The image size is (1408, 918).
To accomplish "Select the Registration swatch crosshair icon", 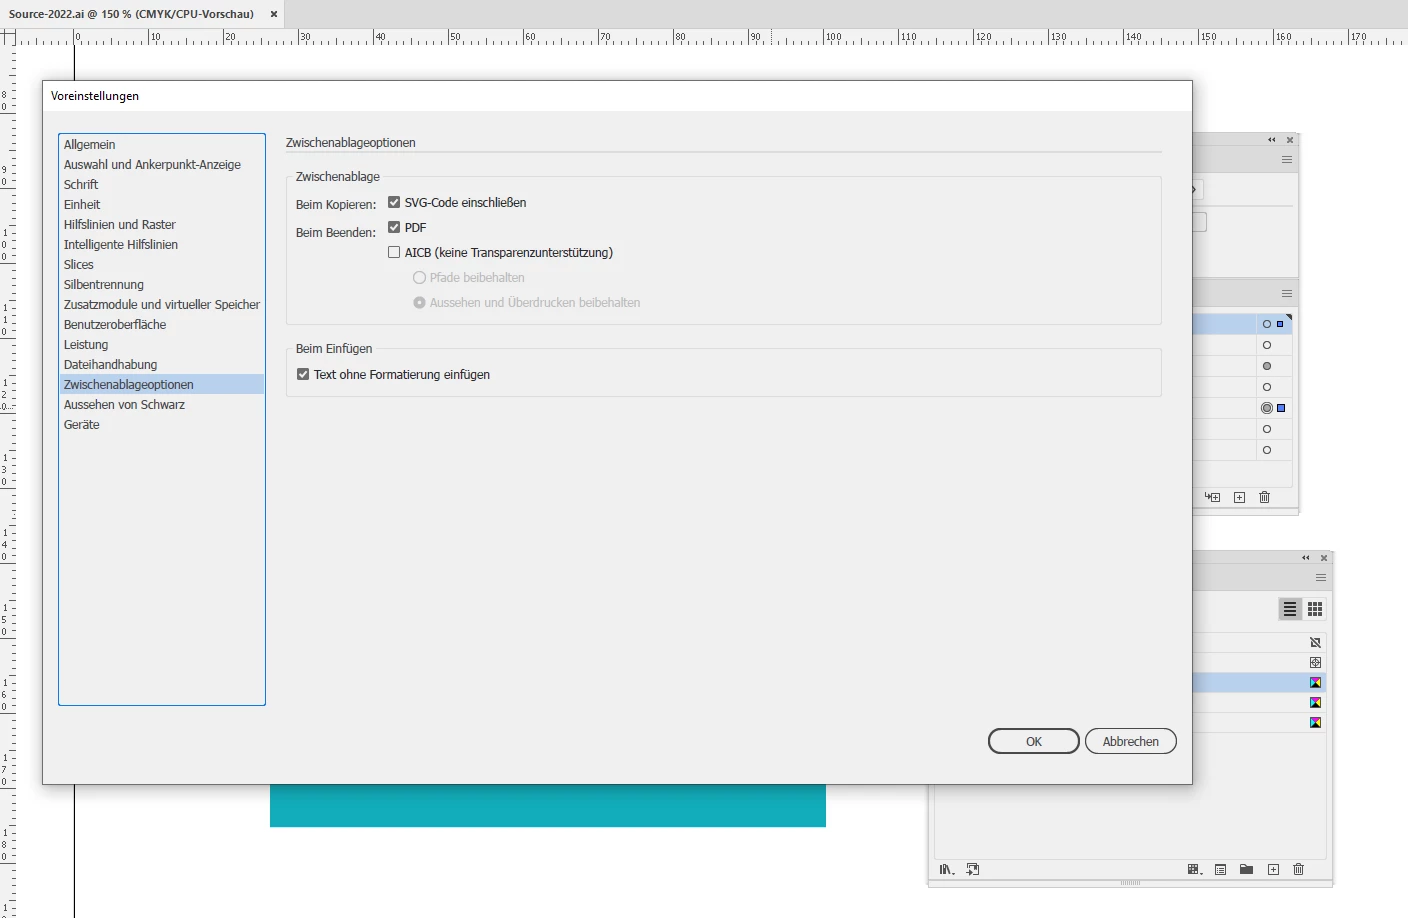I will (x=1315, y=662).
